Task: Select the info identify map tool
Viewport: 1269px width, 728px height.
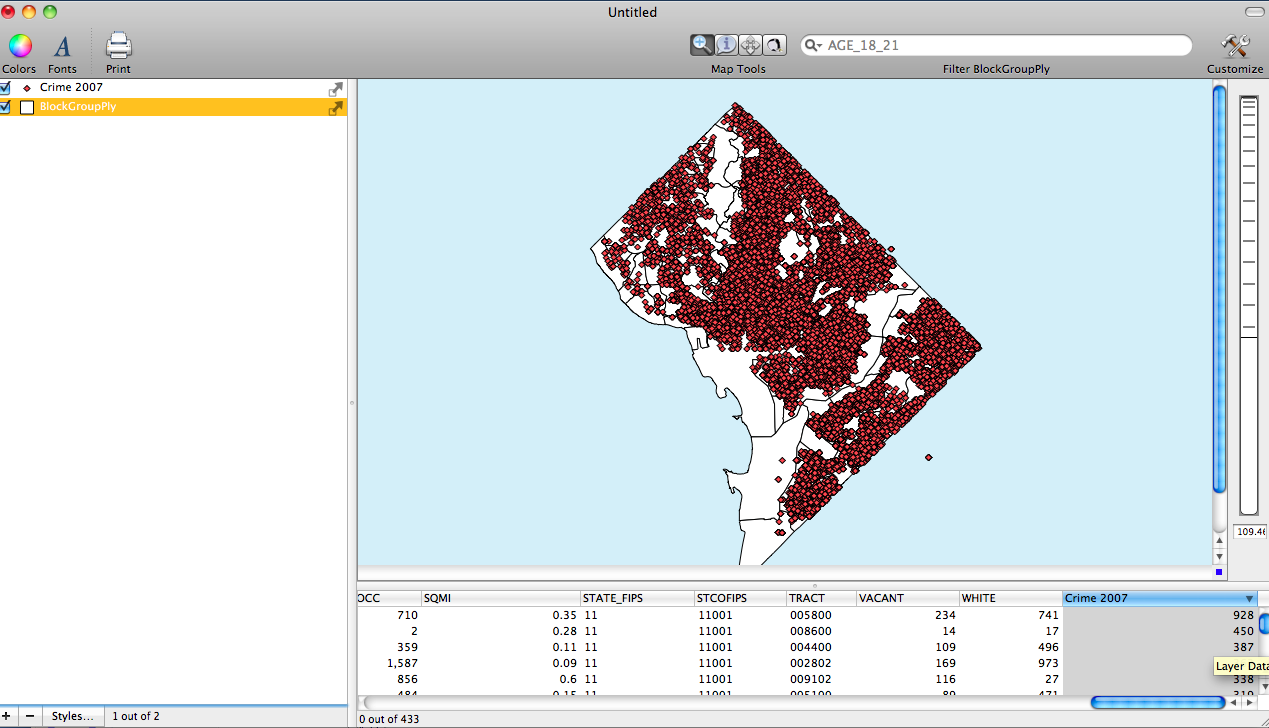Action: (x=726, y=45)
